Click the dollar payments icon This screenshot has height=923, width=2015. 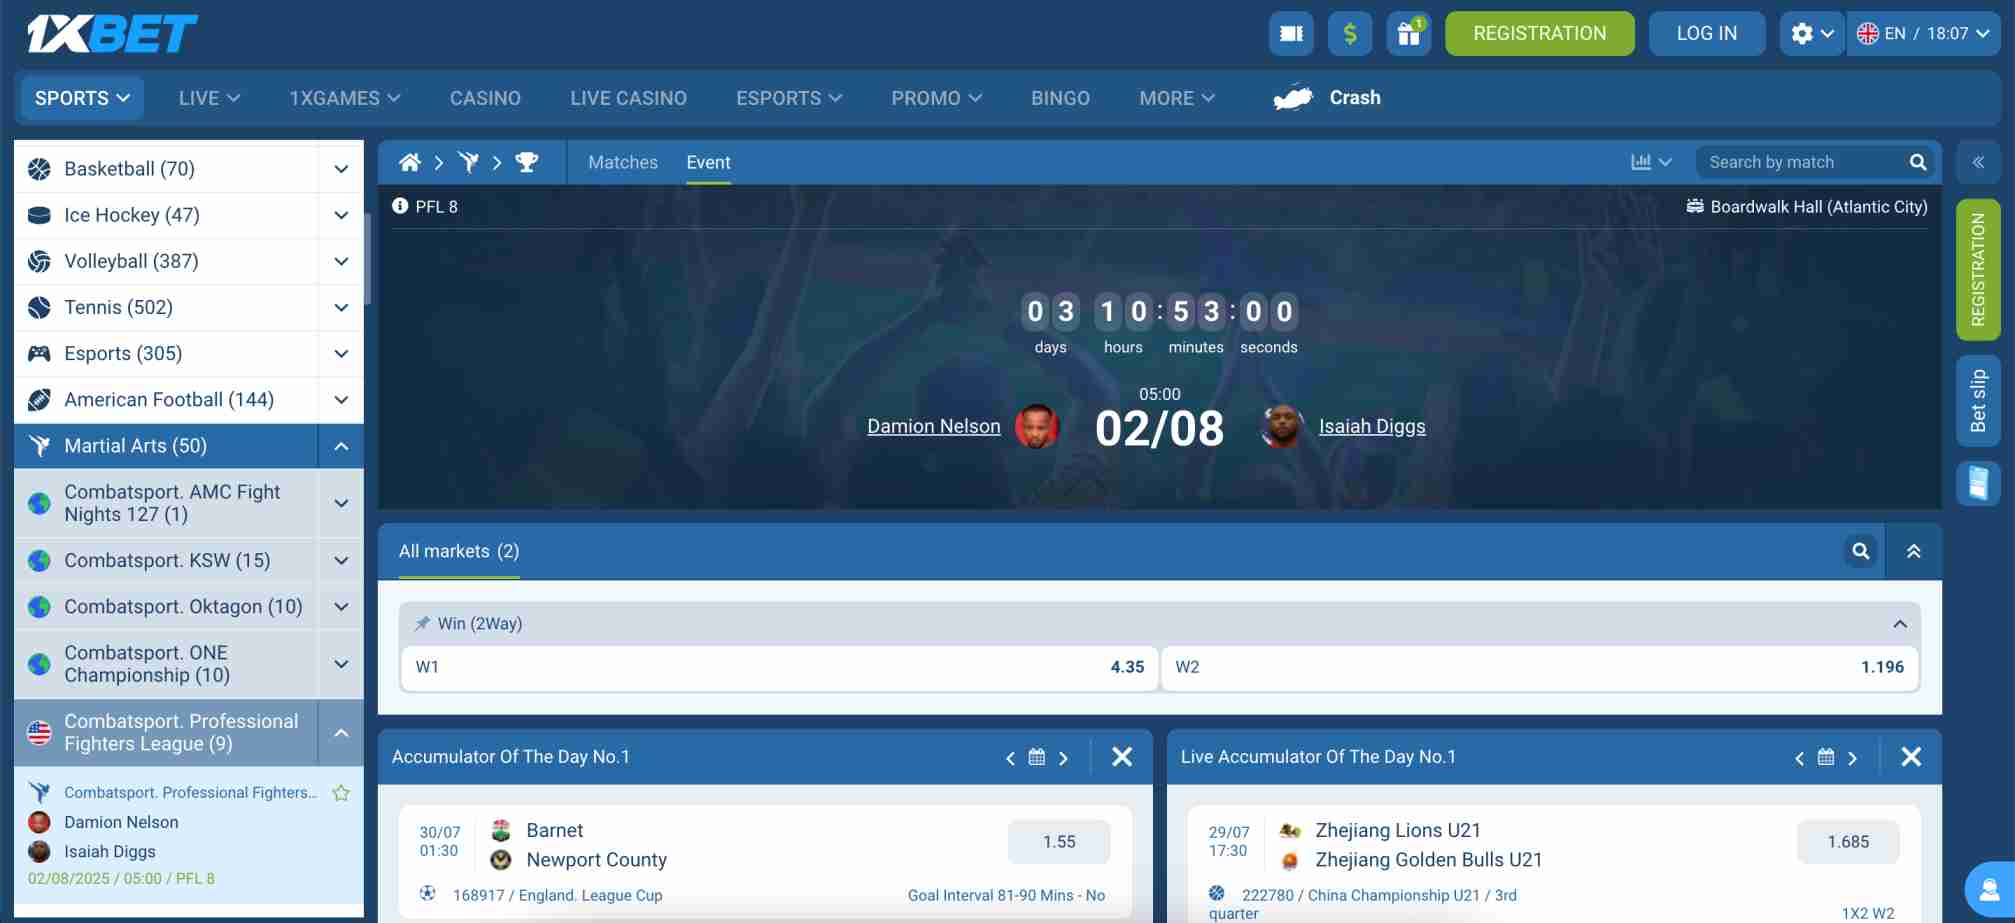click(x=1350, y=33)
